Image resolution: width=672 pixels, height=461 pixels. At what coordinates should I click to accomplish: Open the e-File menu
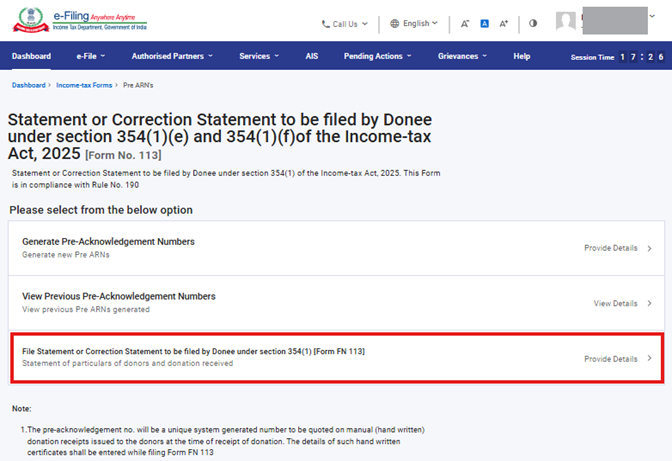click(92, 56)
